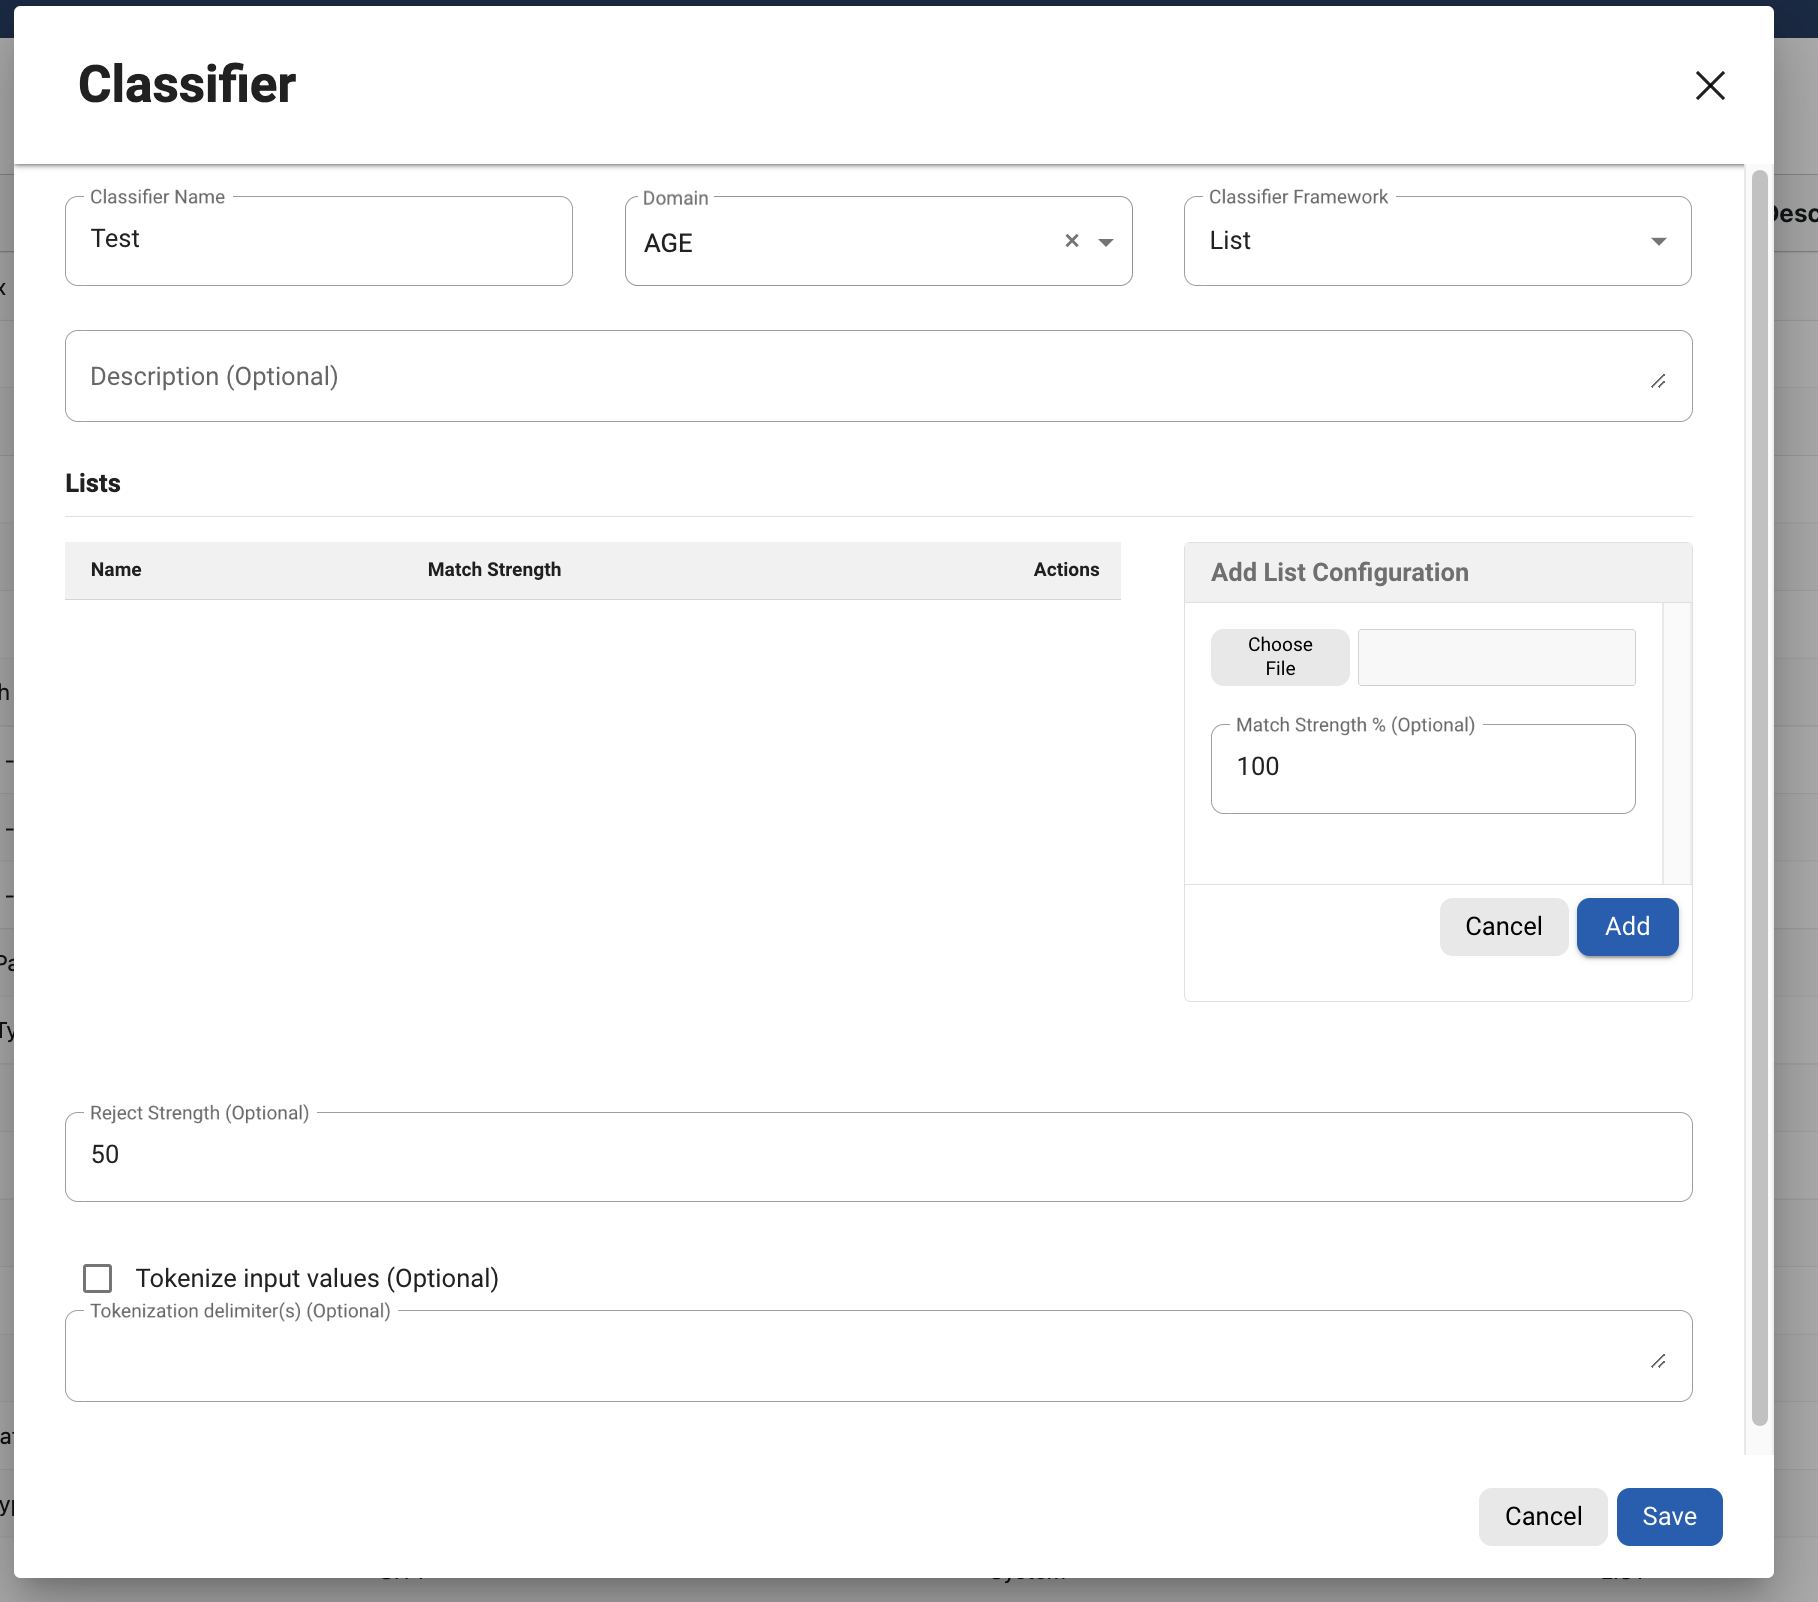Click the Match Strength column header
The height and width of the screenshot is (1602, 1818).
point(494,570)
